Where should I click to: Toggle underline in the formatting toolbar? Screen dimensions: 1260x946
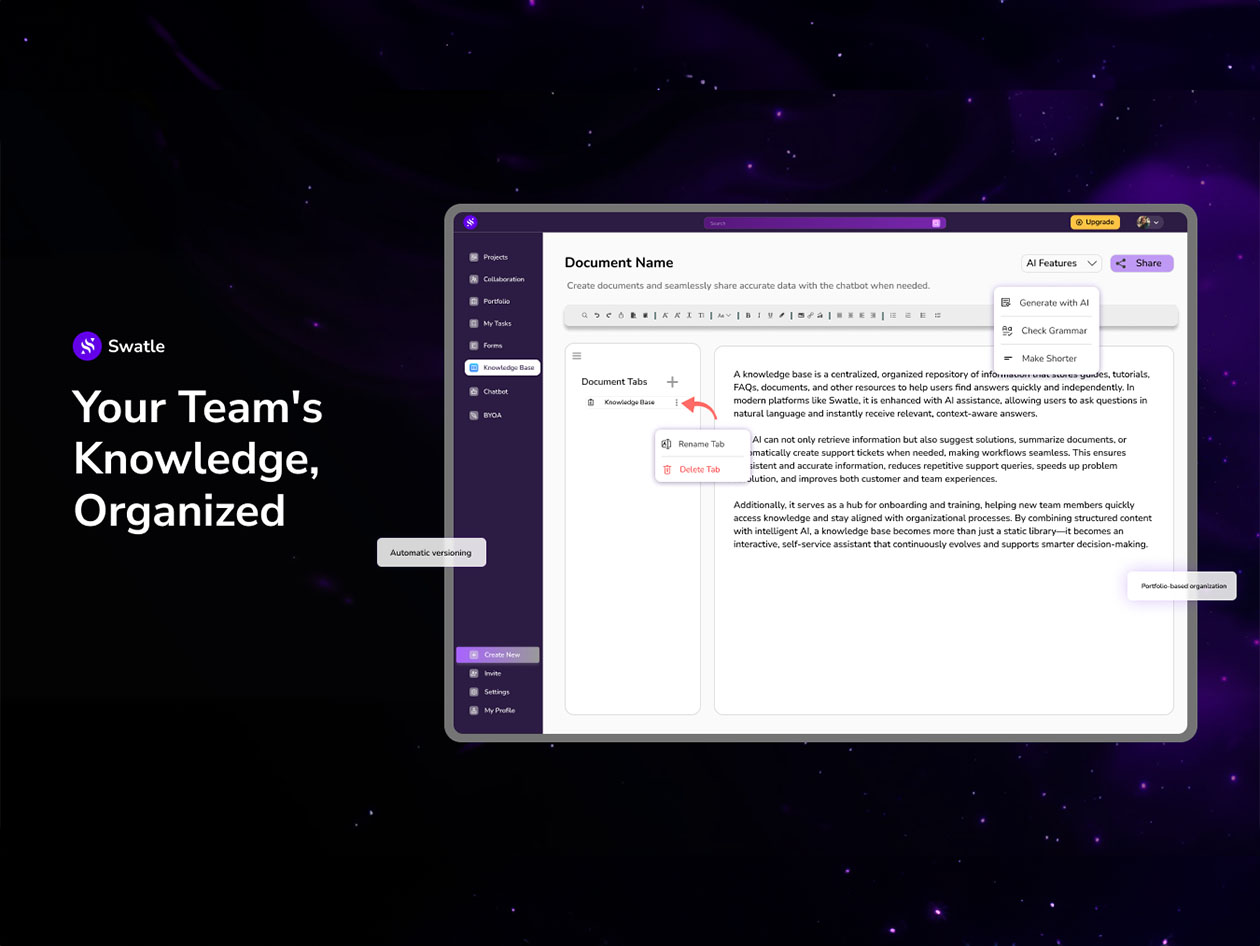point(770,315)
